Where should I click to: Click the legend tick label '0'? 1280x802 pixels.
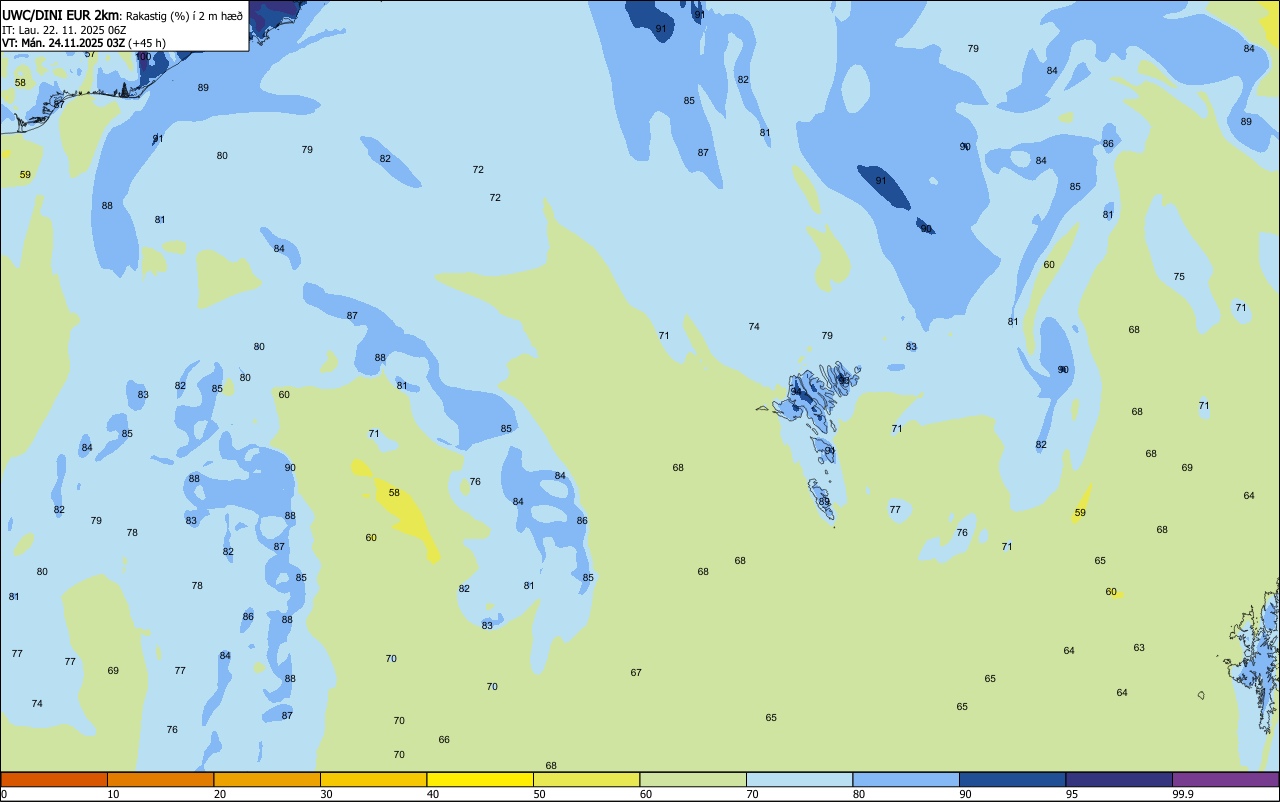pos(4,794)
